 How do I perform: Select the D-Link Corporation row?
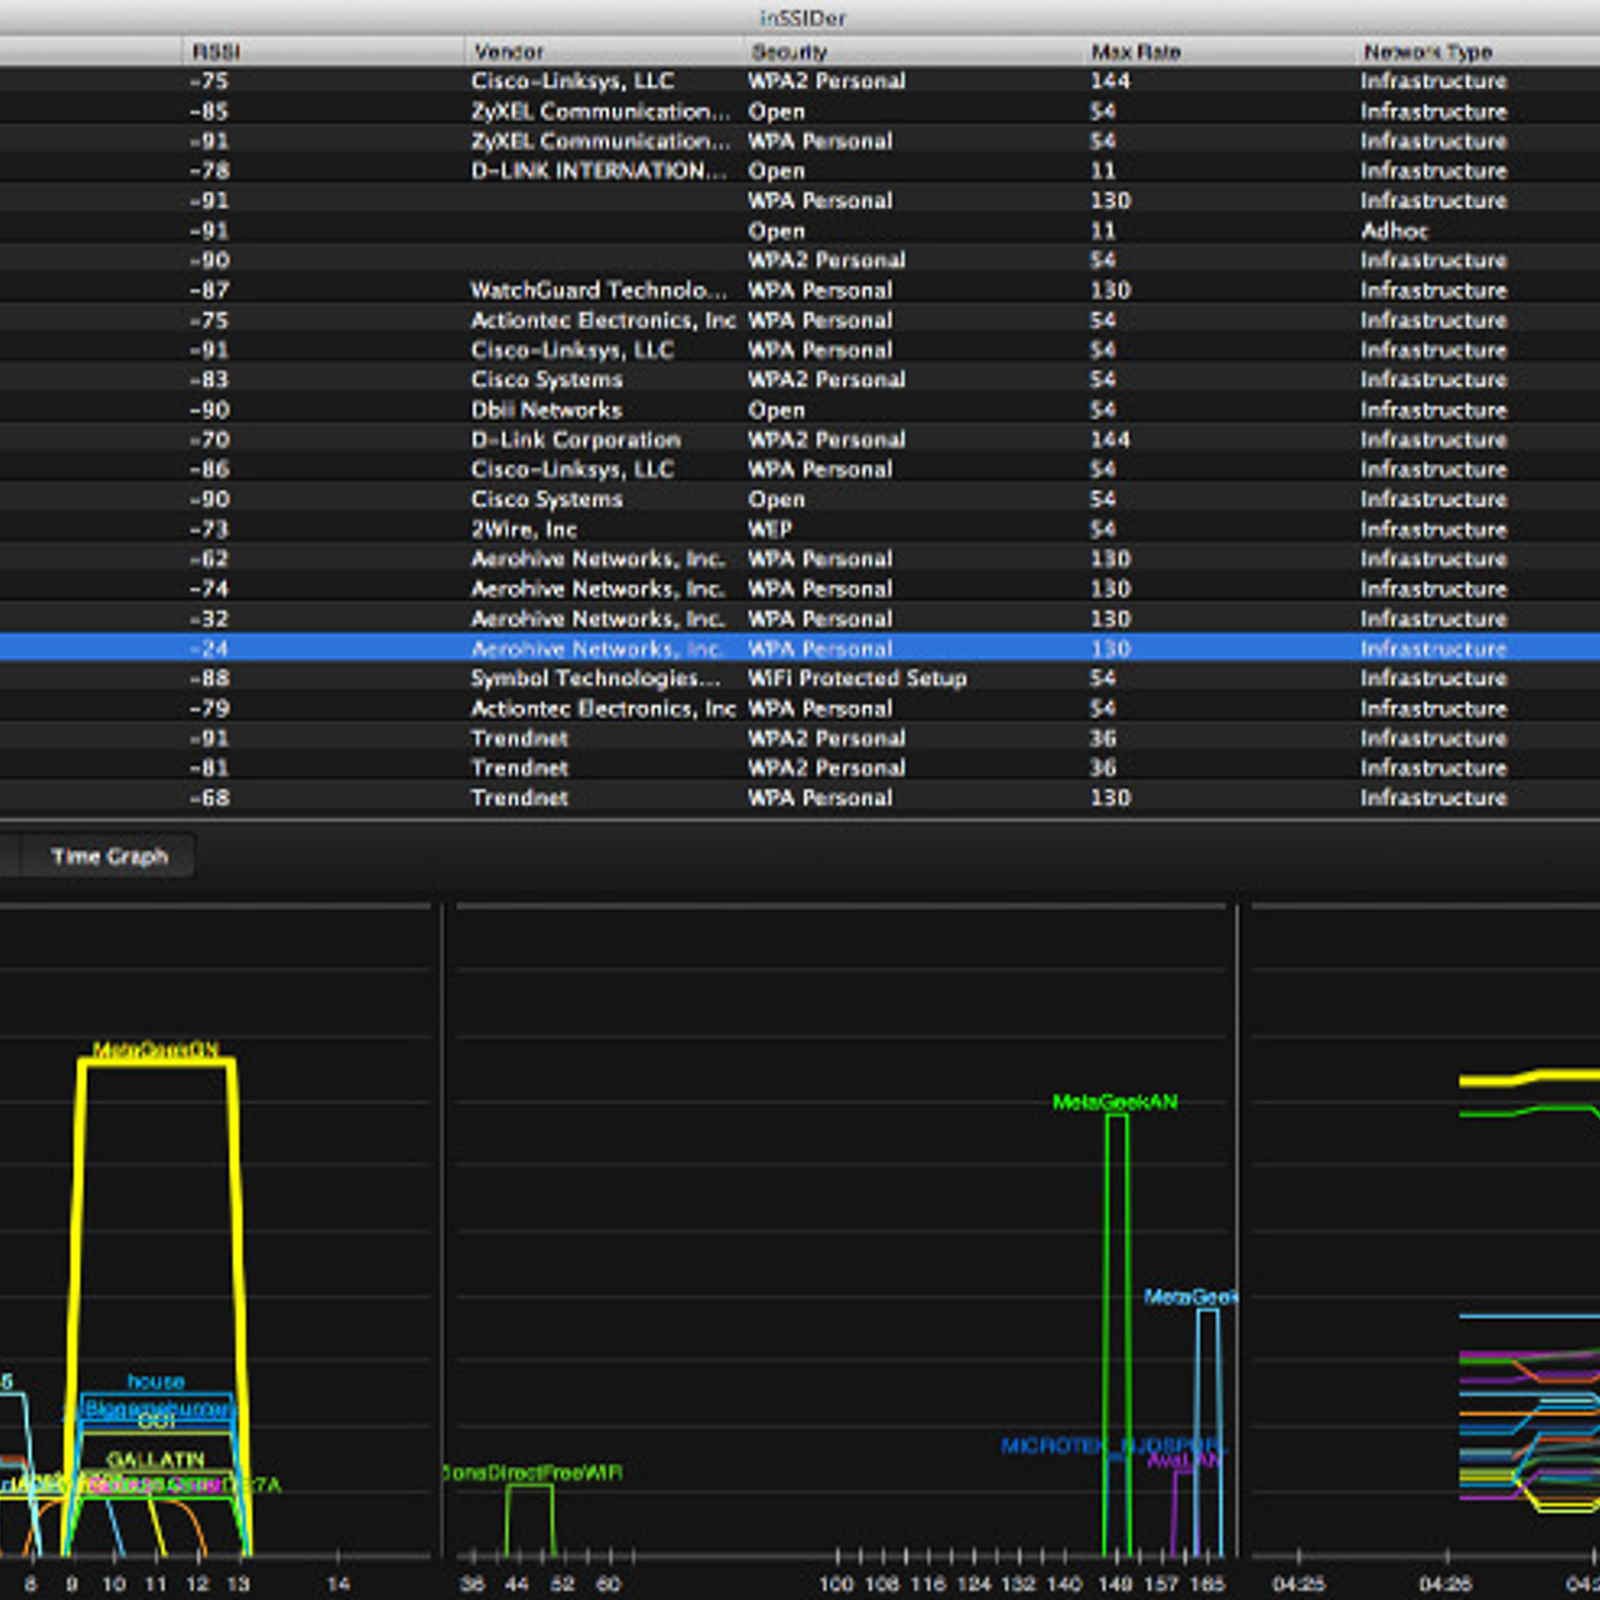(800, 440)
